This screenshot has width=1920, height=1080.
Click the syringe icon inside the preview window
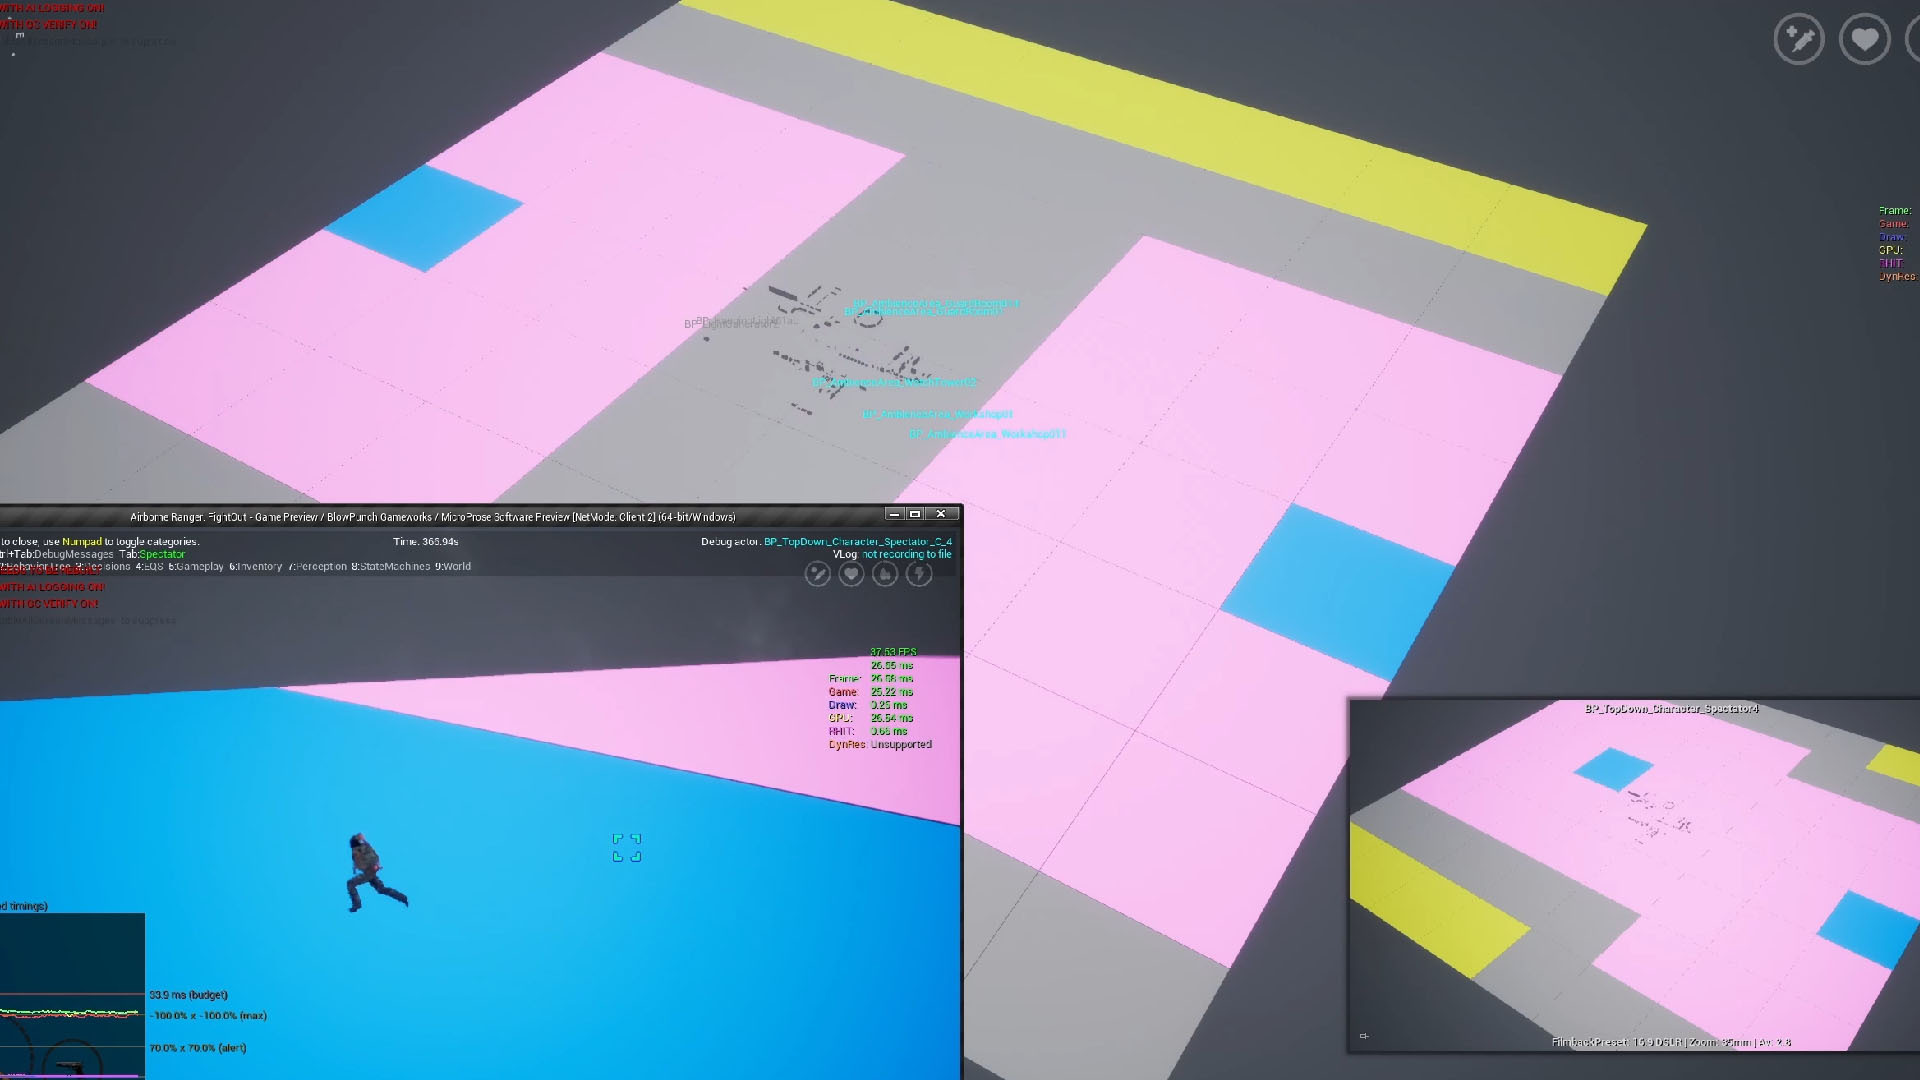pos(818,574)
